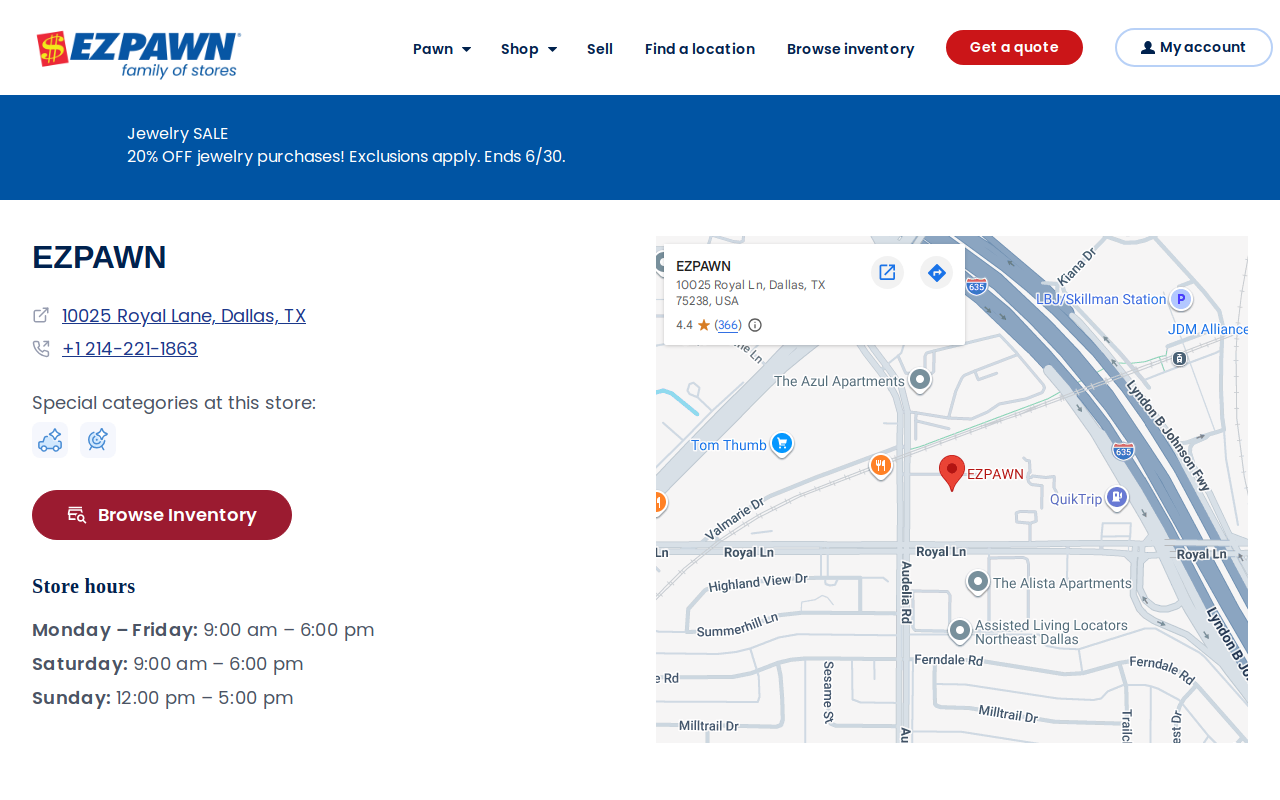
Task: Click the red Browse Inventory button
Action: 162,515
